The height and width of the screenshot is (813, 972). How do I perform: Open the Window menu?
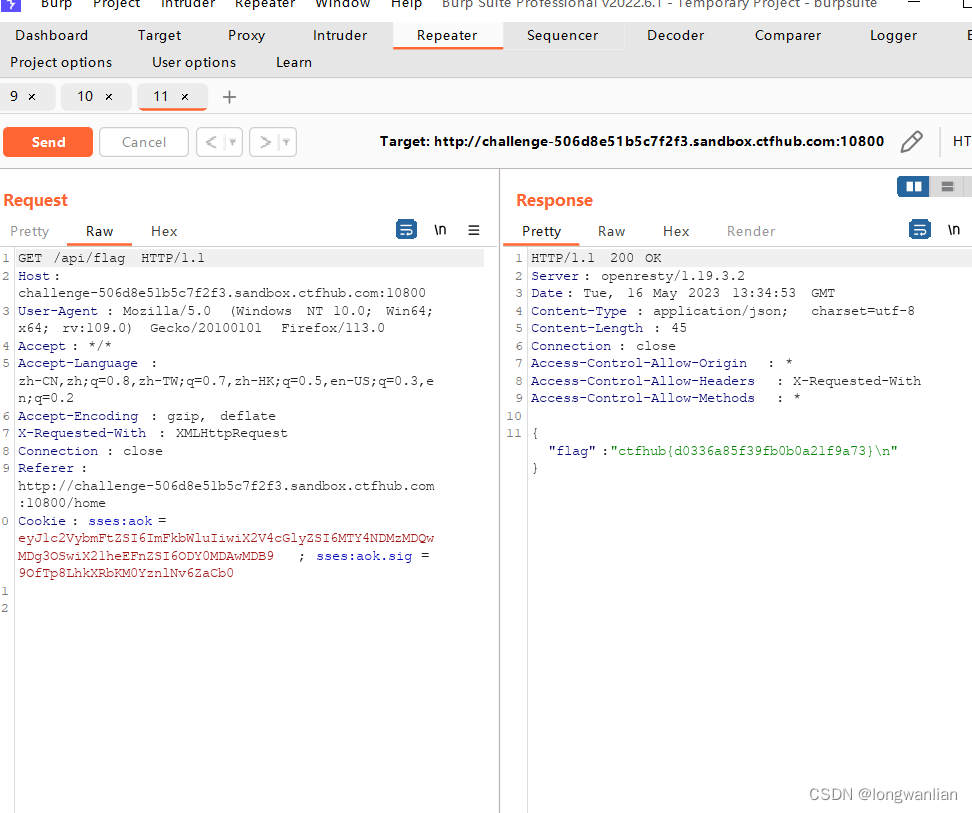point(342,4)
